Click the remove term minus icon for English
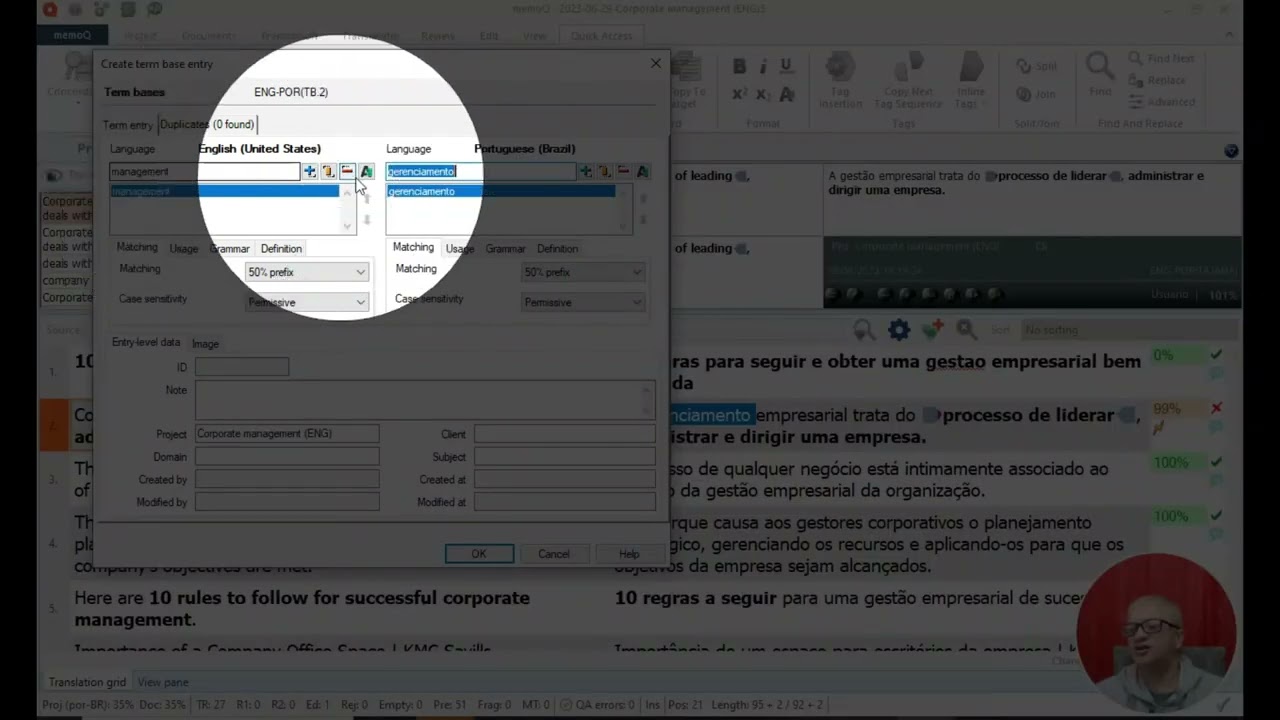Viewport: 1280px width, 720px height. click(347, 172)
